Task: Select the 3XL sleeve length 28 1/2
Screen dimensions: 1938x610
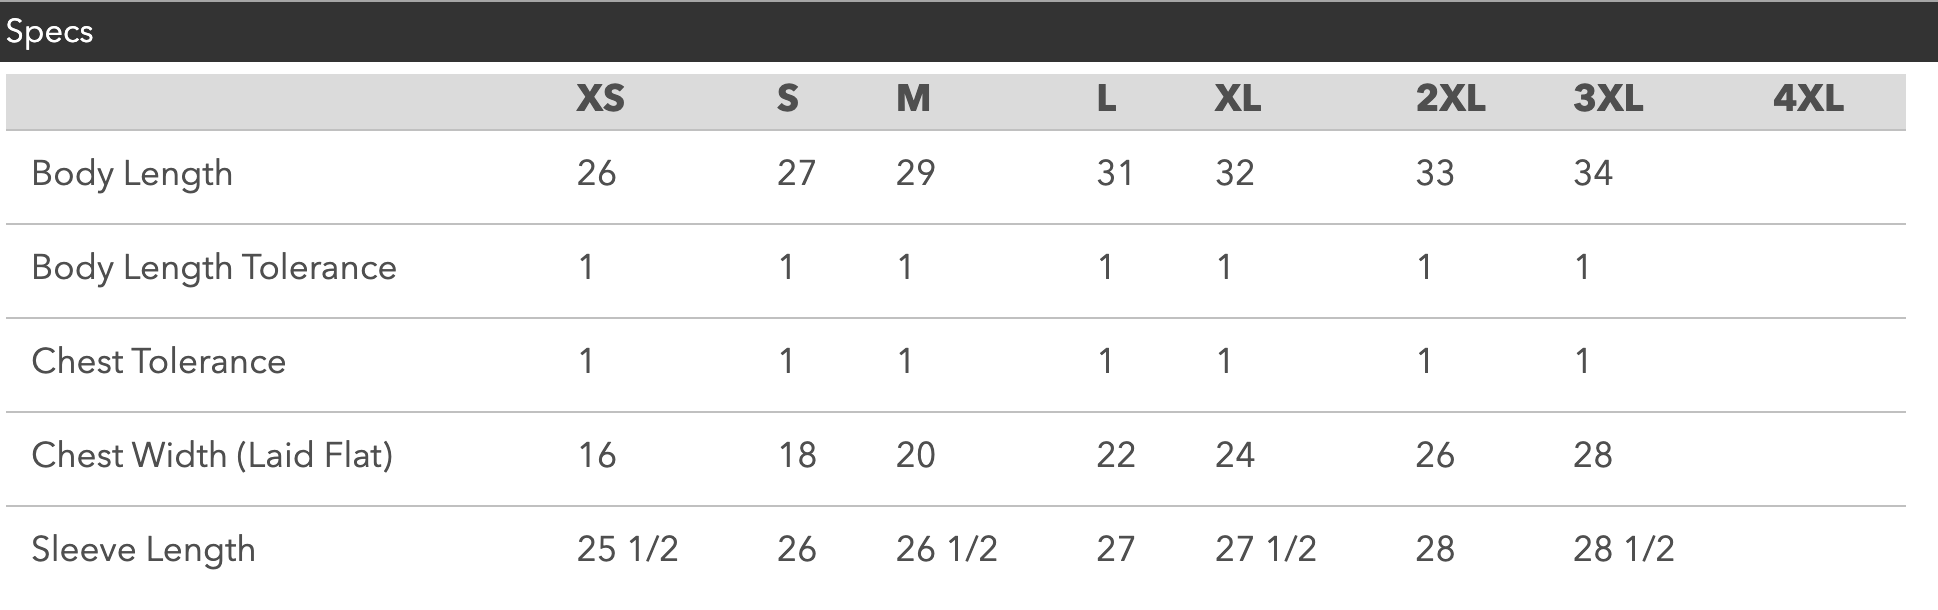Action: pyautogui.click(x=1623, y=549)
